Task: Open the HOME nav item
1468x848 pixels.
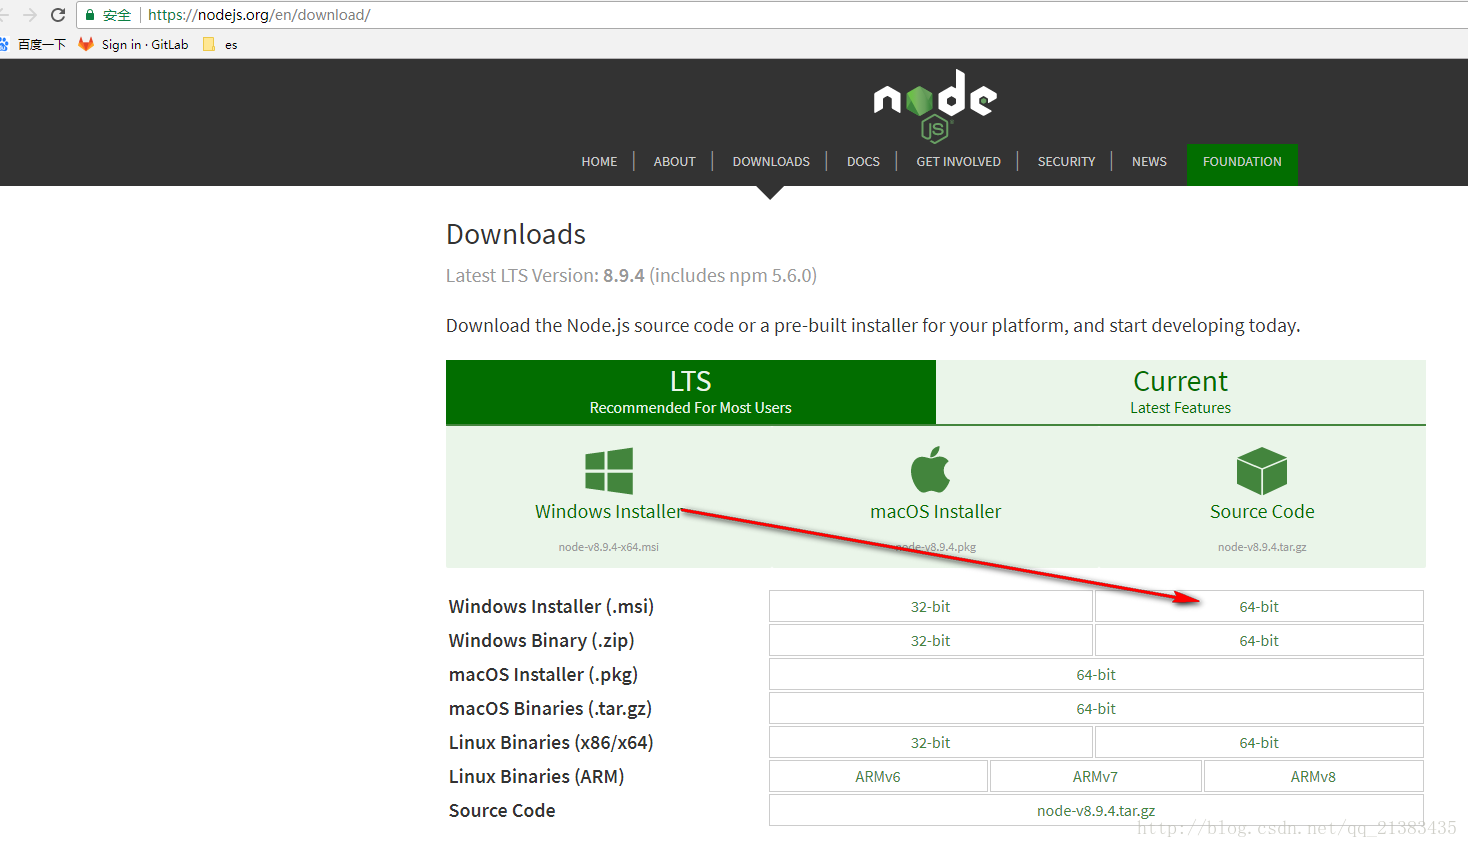Action: pyautogui.click(x=599, y=162)
